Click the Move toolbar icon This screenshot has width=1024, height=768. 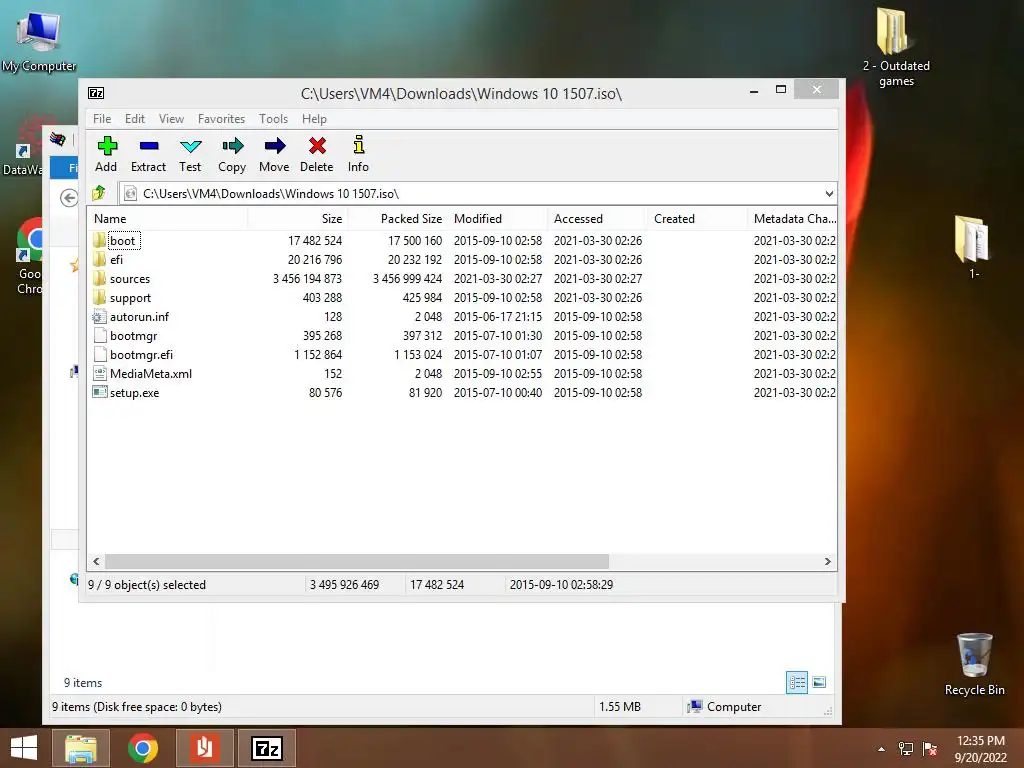275,146
